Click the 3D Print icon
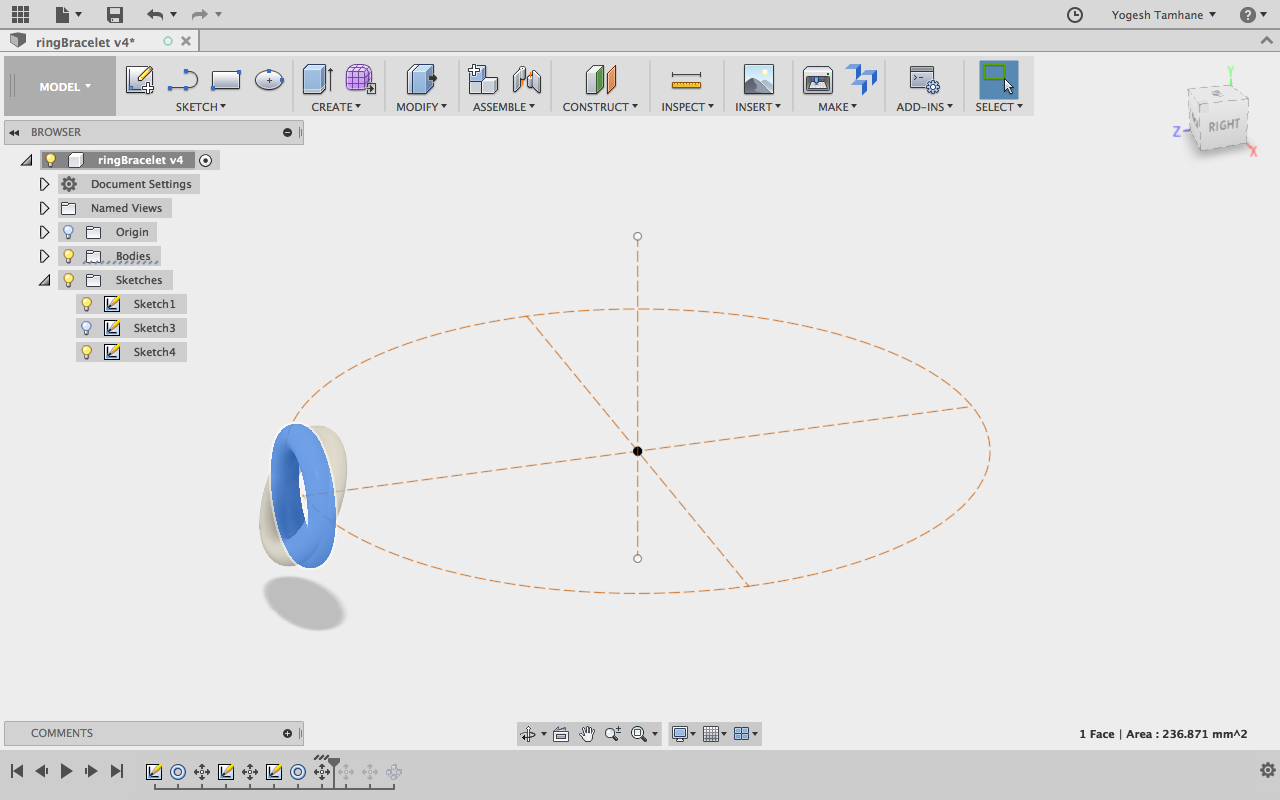Image resolution: width=1280 pixels, height=800 pixels. 818,80
